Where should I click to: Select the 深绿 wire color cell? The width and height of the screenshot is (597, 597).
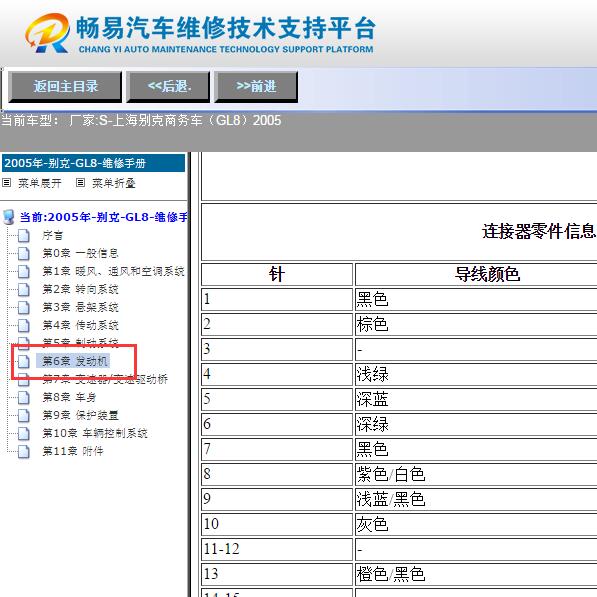476,424
